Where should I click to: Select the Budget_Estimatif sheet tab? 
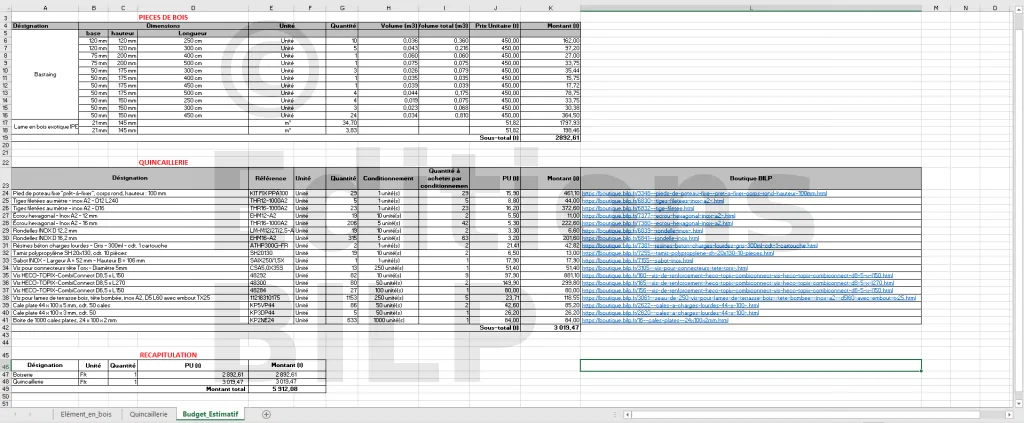212,413
